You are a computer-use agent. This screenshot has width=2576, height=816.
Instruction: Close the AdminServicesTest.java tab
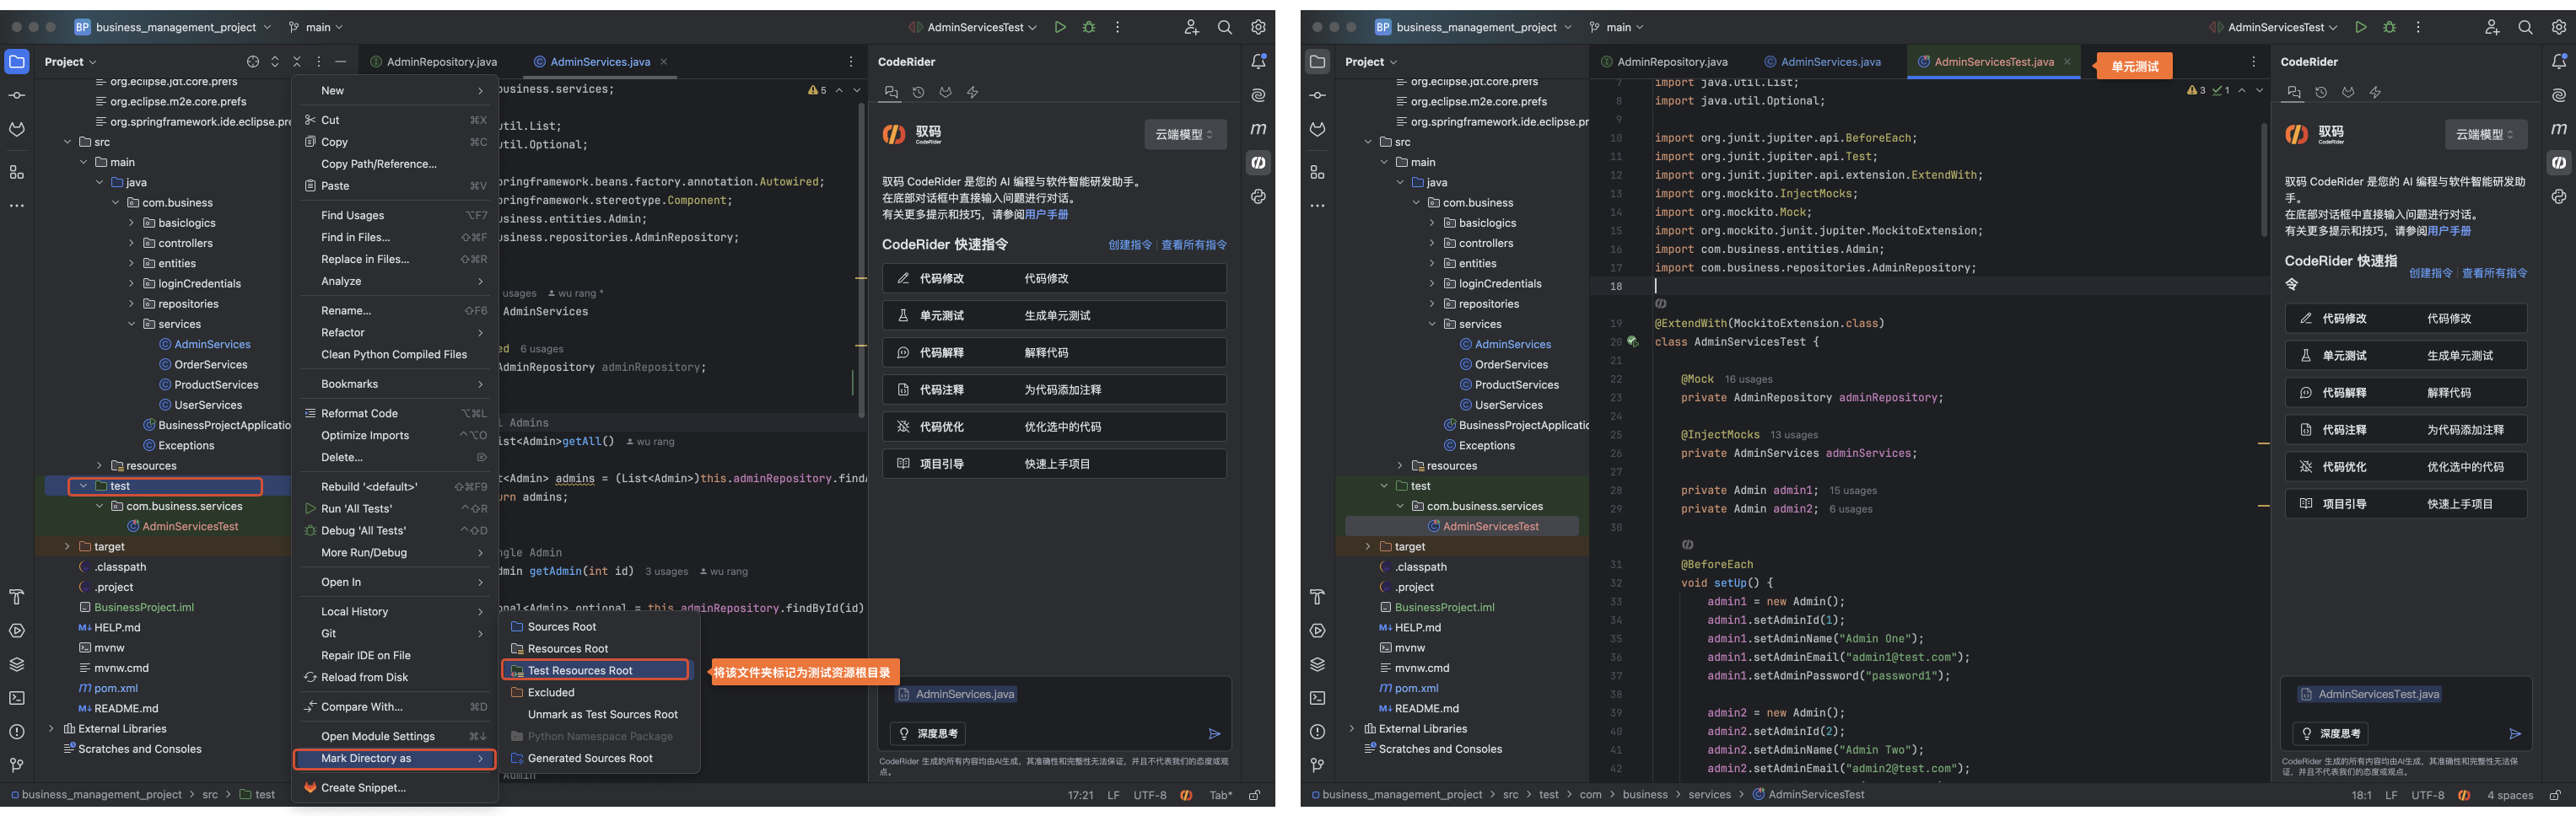[2067, 62]
